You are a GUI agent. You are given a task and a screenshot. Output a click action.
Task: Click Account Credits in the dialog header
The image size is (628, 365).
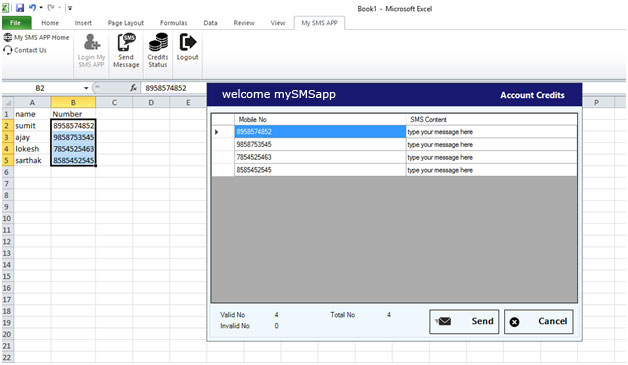pyautogui.click(x=532, y=95)
